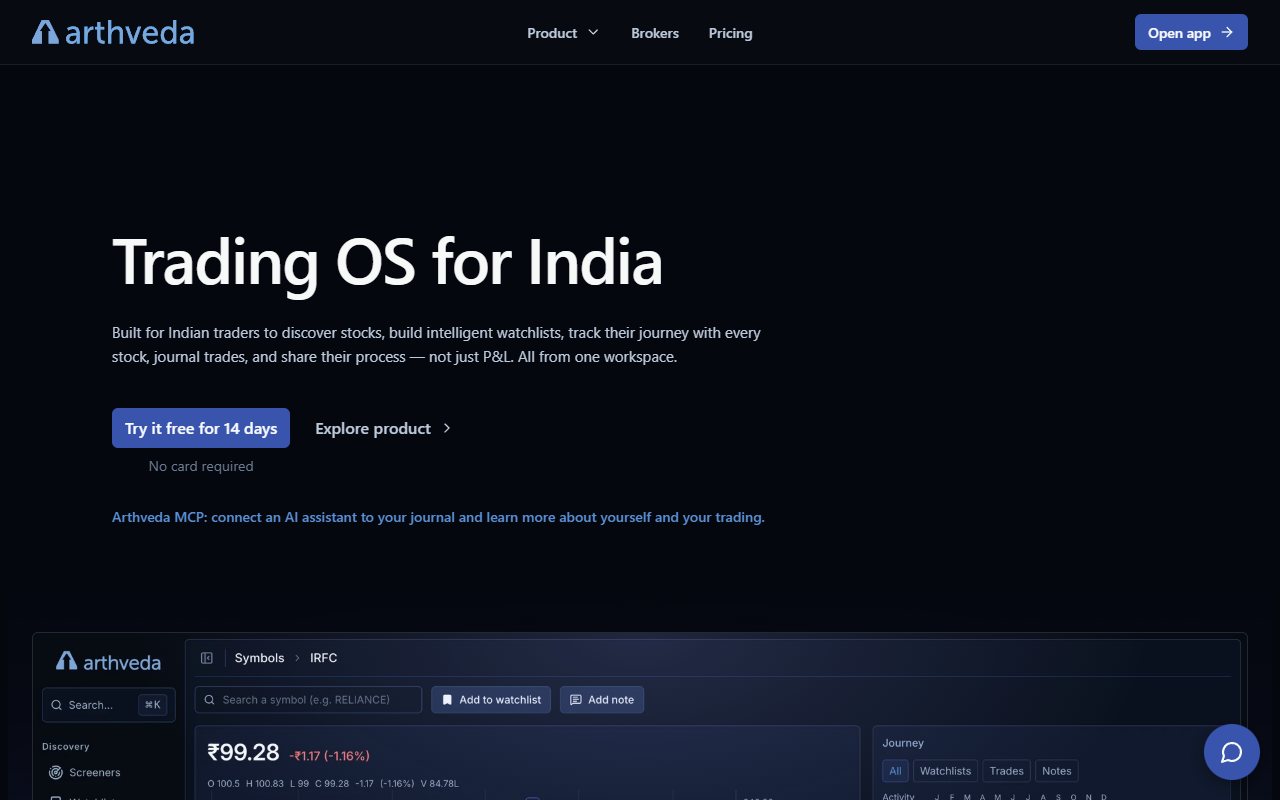Viewport: 1280px width, 800px height.
Task: Click the IRFC breadcrumb
Action: pos(324,658)
